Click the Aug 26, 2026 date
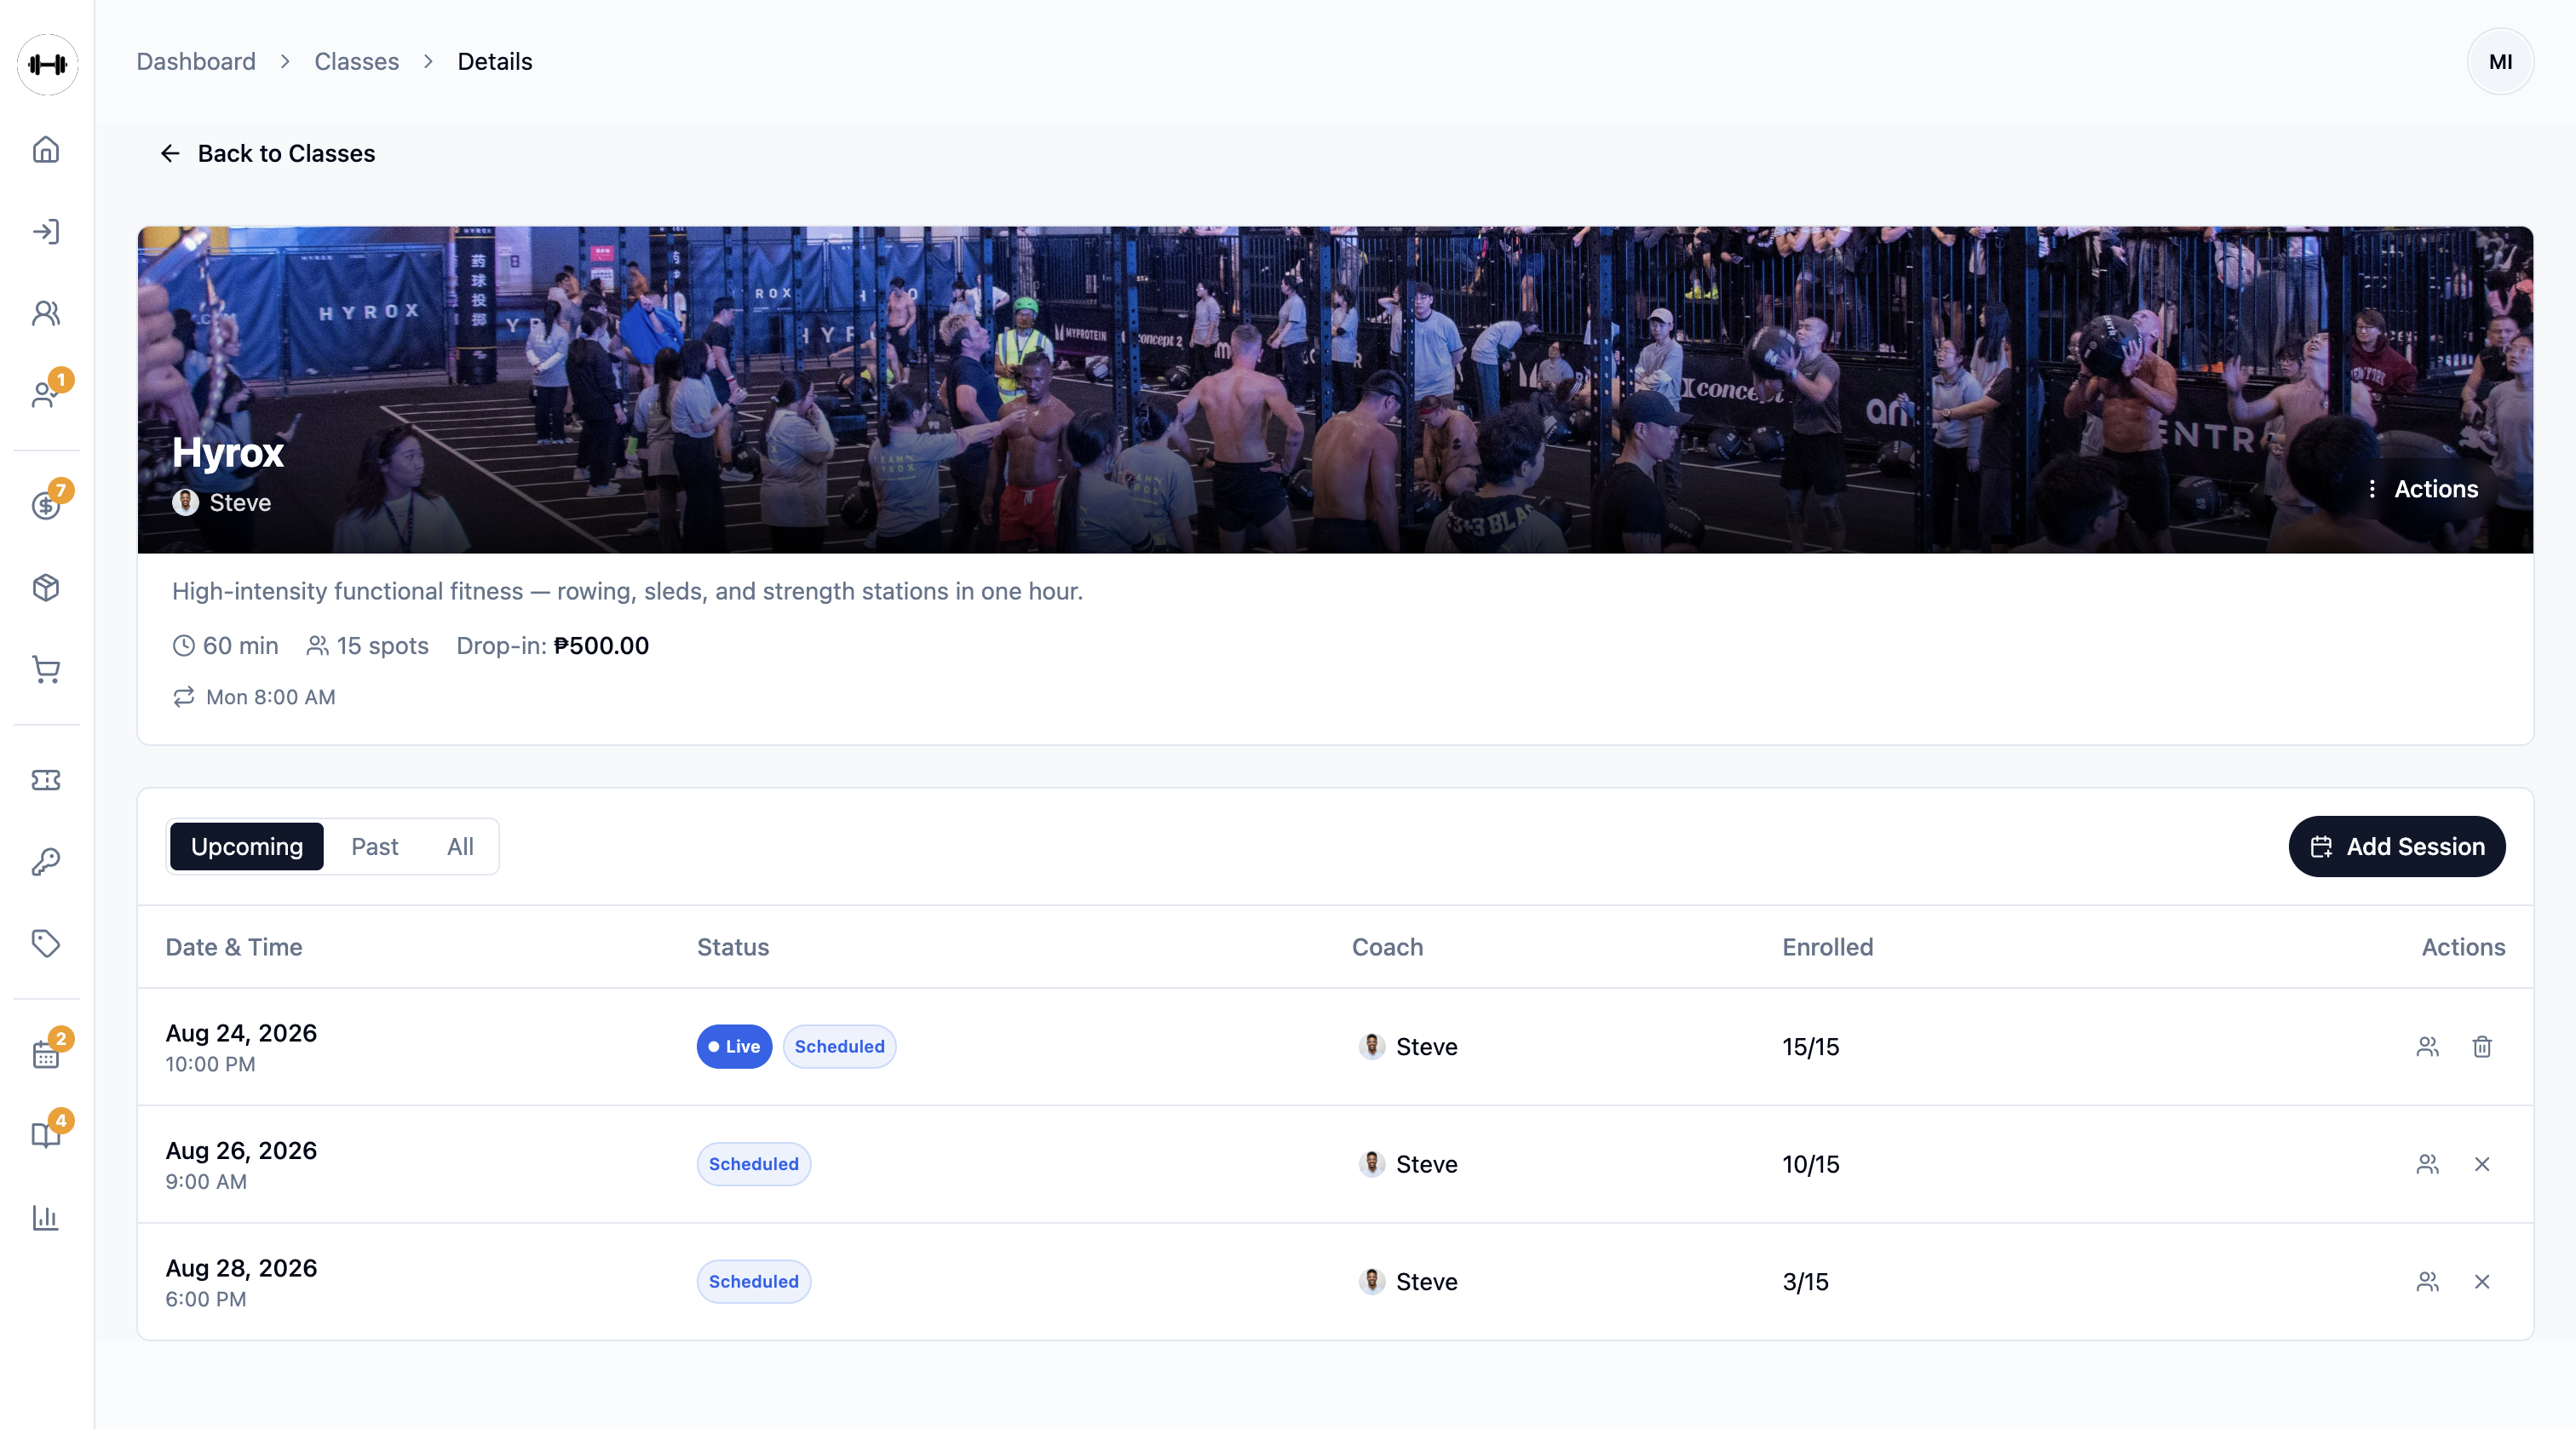The height and width of the screenshot is (1429, 2576). 241,1151
